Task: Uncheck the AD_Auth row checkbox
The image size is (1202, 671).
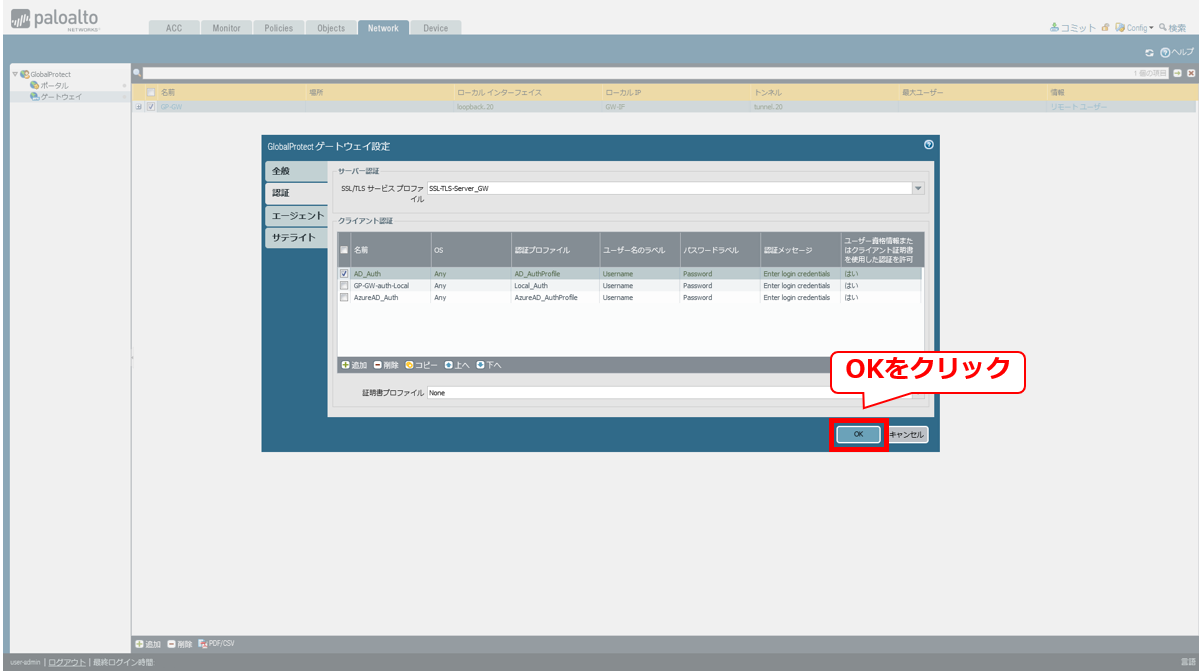Action: pyautogui.click(x=344, y=273)
